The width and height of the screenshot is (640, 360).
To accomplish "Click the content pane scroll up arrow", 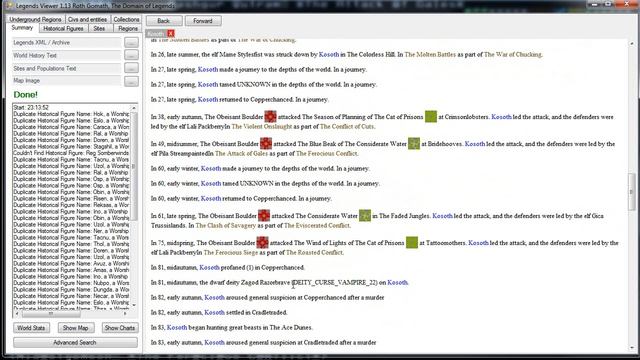I will point(632,43).
